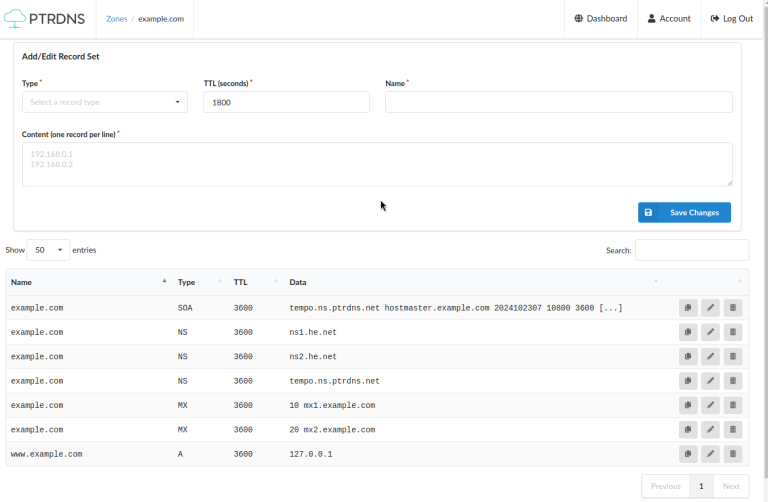Image resolution: width=768 pixels, height=502 pixels.
Task: Select the 127.0.0.1 data cell
Action: (311, 454)
